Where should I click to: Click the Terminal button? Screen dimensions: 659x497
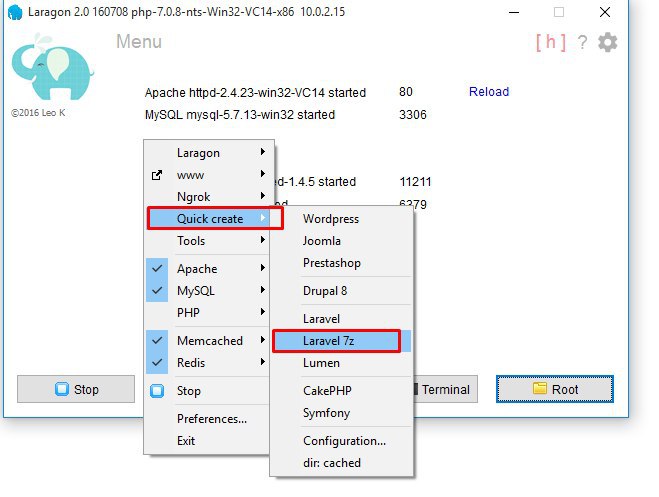[445, 389]
